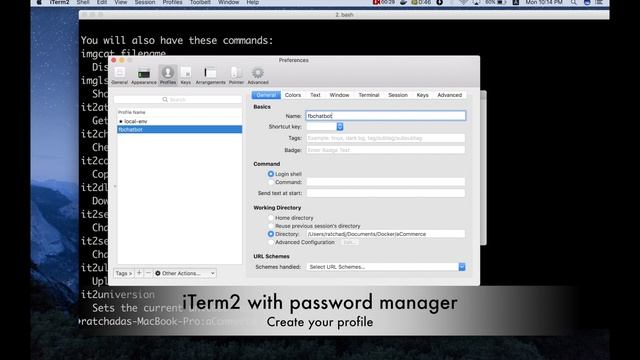Switch to the Window tab
This screenshot has height=360, width=640.
click(x=339, y=95)
